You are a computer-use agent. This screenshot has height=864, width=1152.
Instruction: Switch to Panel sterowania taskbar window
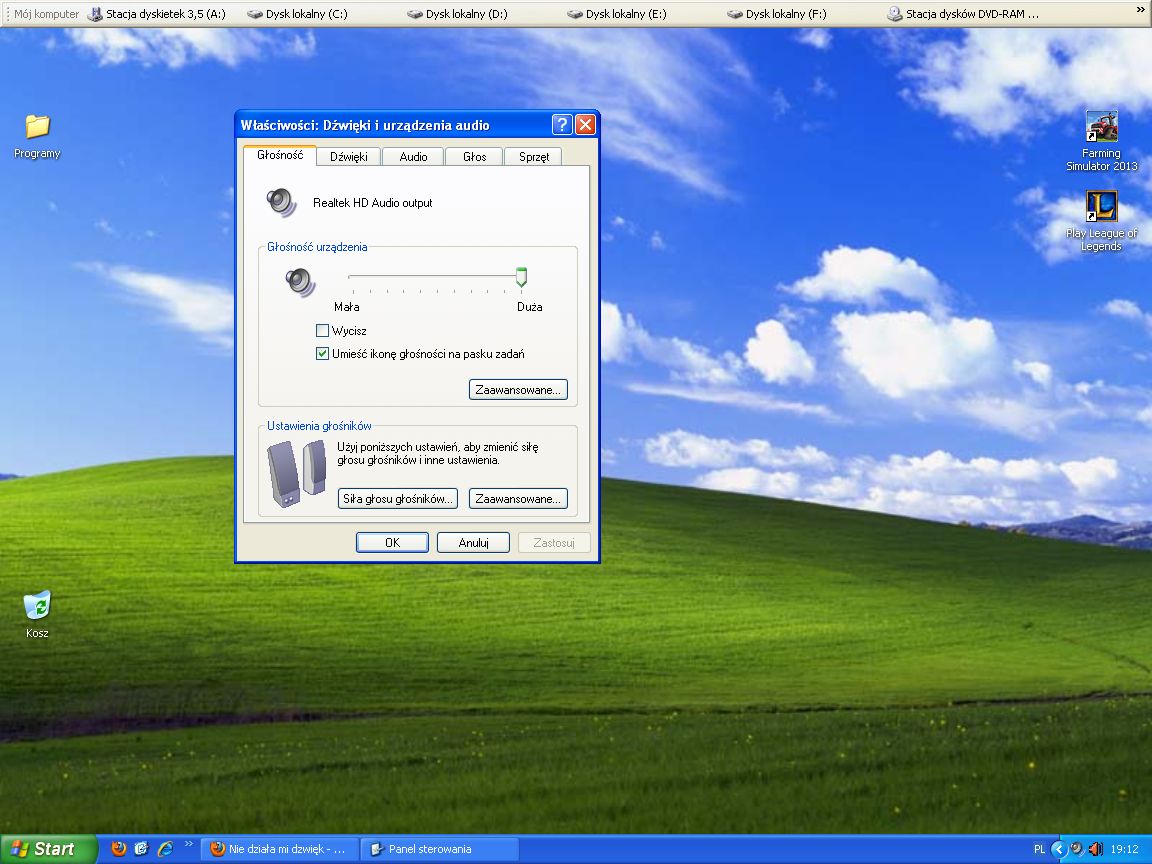coord(439,849)
